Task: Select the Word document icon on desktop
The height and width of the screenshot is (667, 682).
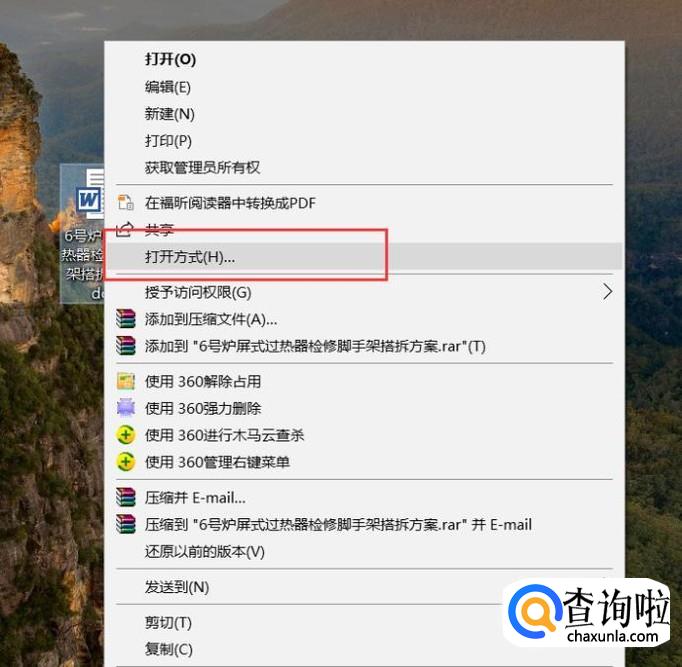Action: pyautogui.click(x=90, y=194)
